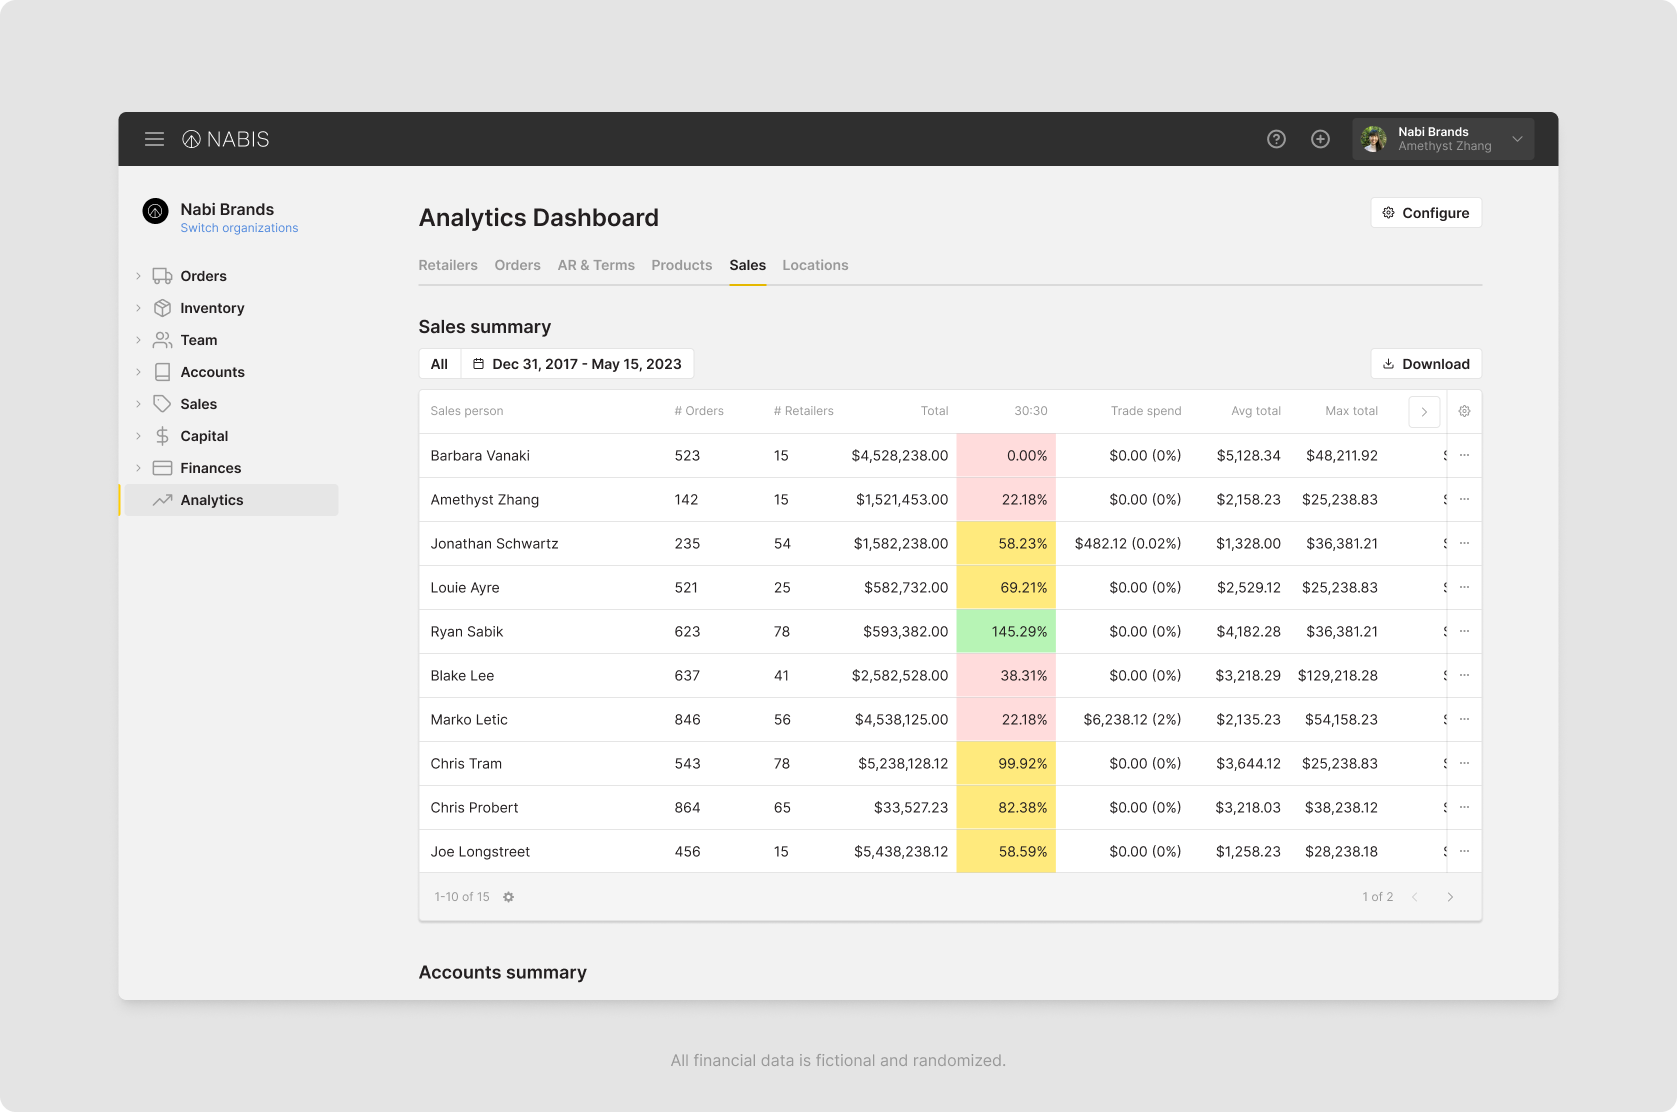
Task: Click the table column settings gear icon
Action: coord(1464,411)
